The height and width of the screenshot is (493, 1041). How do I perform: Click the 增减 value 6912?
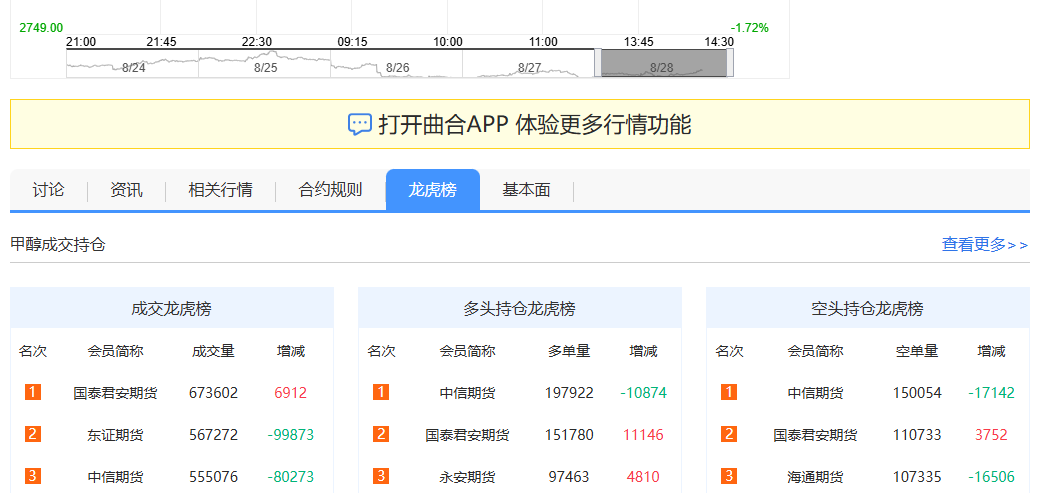coord(291,393)
